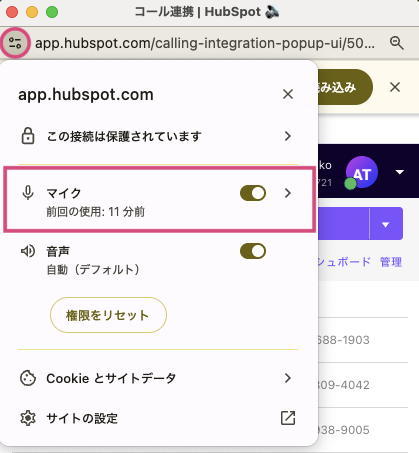Open the site information controls icon

[15, 43]
